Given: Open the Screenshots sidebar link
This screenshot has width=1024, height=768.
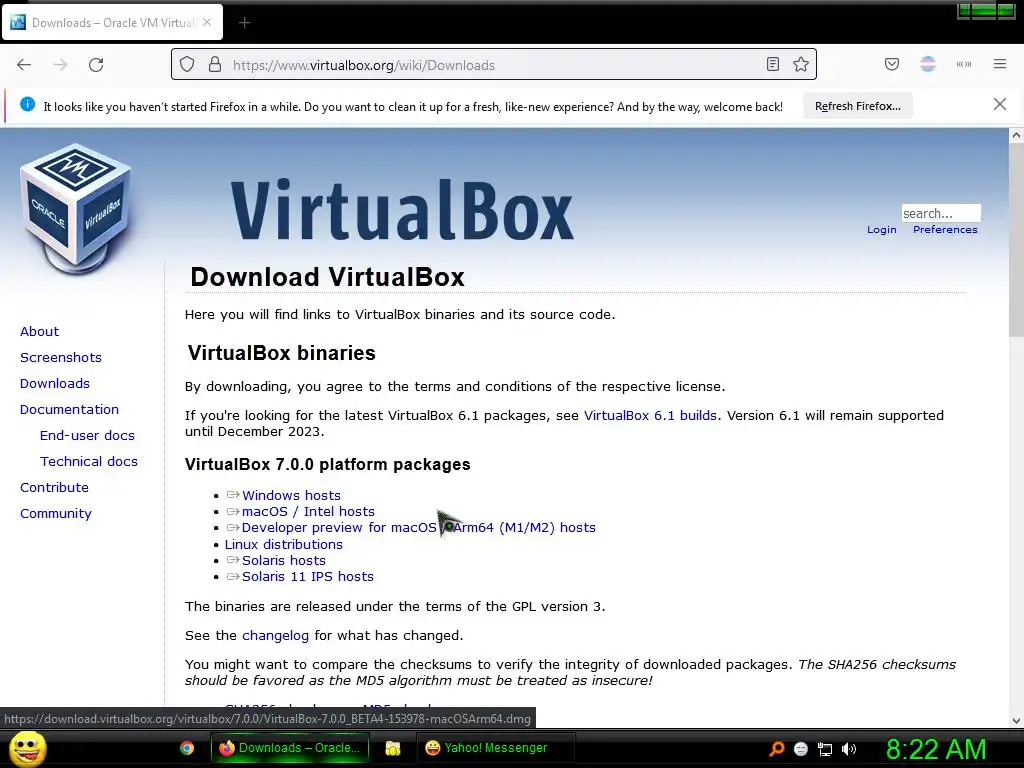Looking at the screenshot, I should click(61, 358).
